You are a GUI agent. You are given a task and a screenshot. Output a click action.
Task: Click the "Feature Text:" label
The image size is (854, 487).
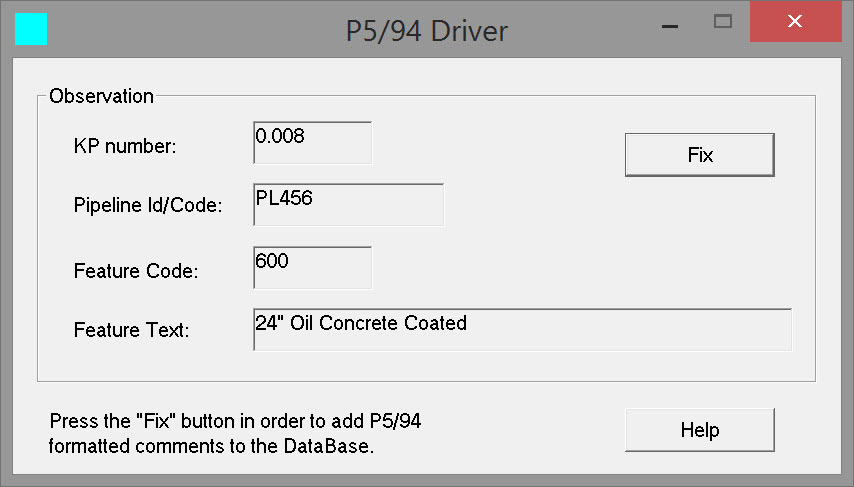[132, 329]
